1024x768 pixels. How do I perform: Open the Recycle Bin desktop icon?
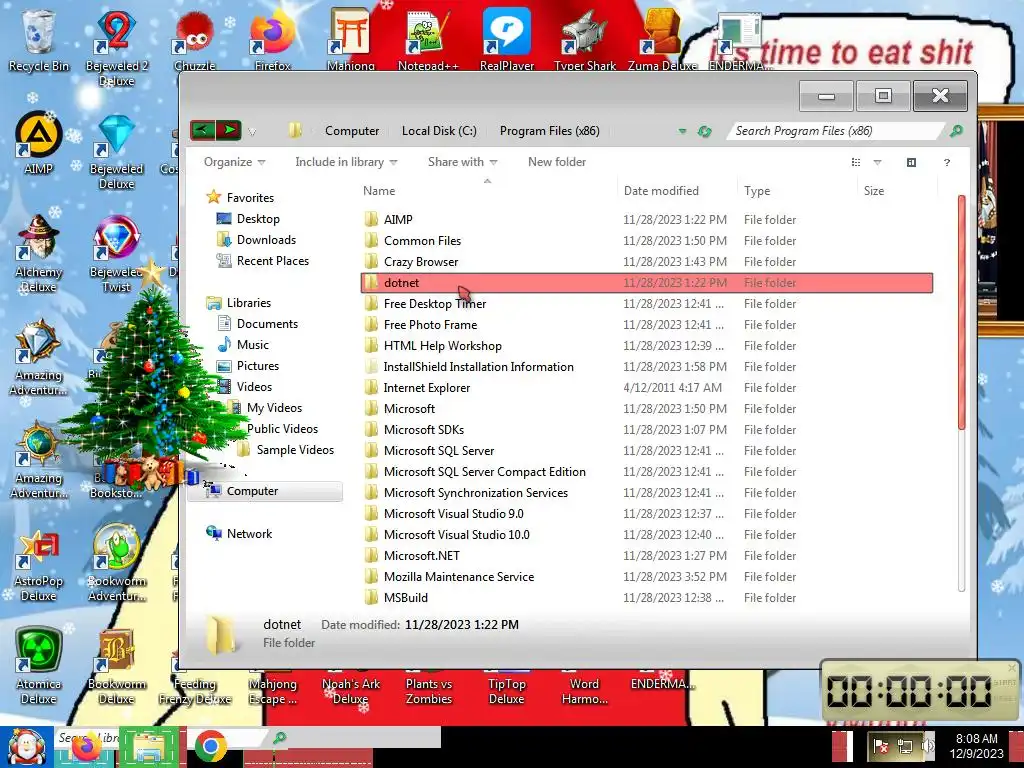tap(39, 39)
